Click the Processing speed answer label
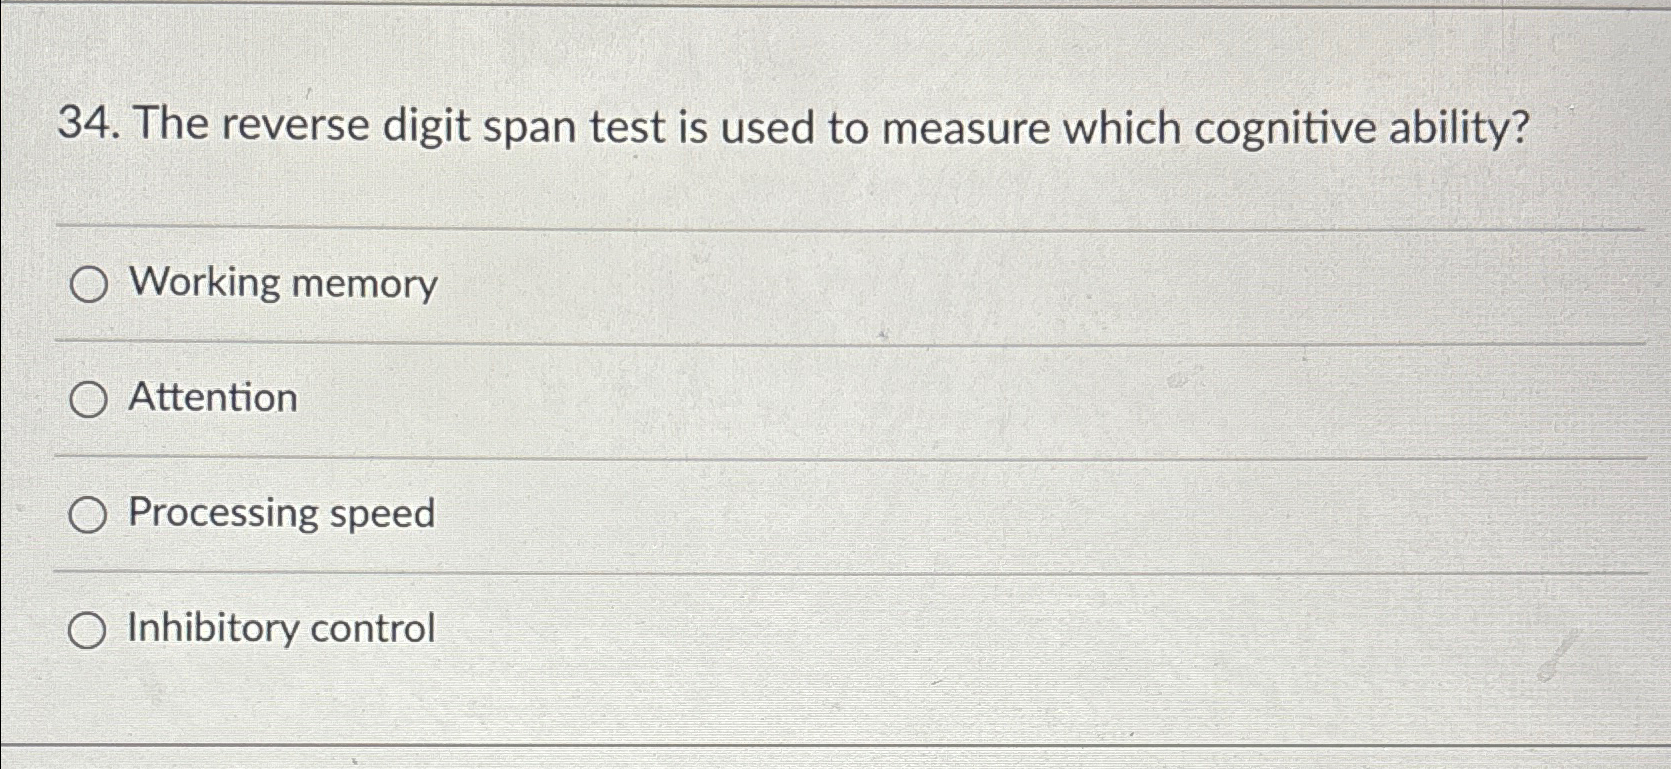1671x769 pixels. pyautogui.click(x=281, y=514)
